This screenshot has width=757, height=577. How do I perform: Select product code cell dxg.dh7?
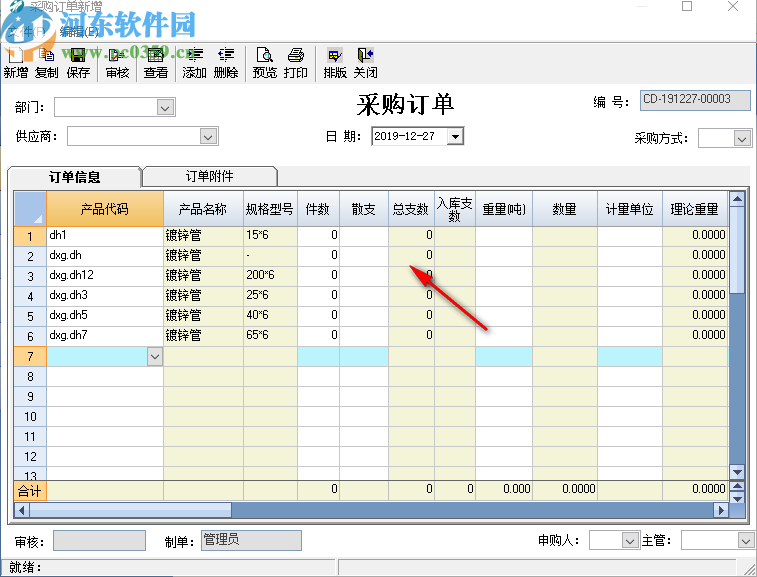(x=105, y=336)
